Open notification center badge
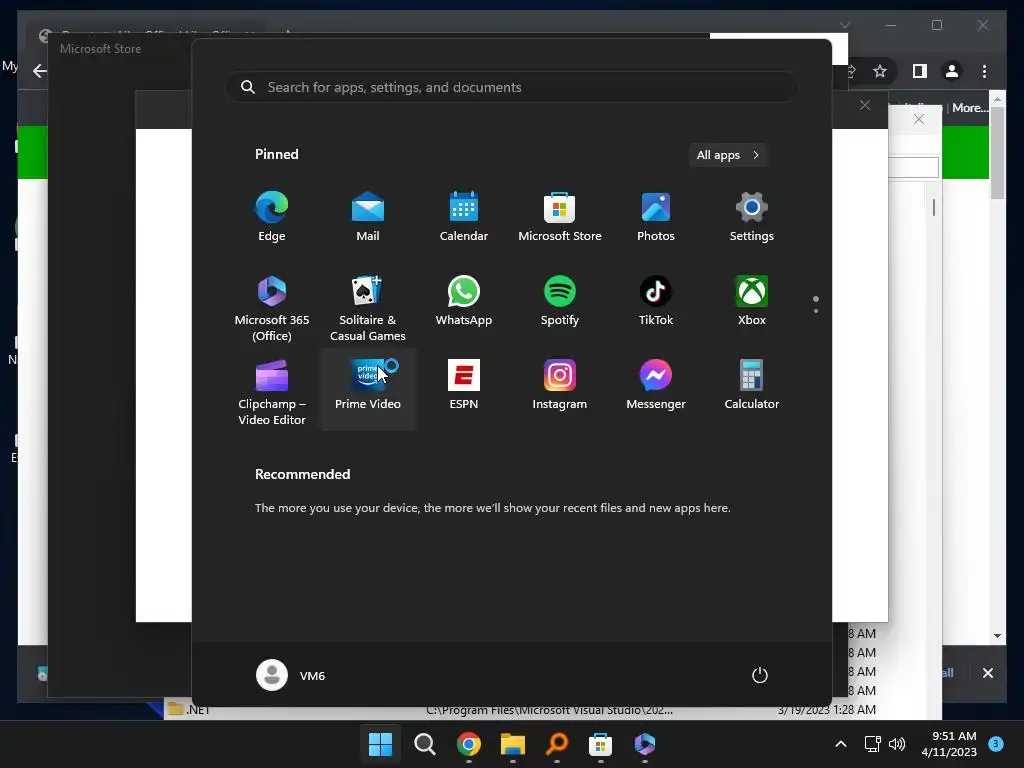 (x=996, y=744)
